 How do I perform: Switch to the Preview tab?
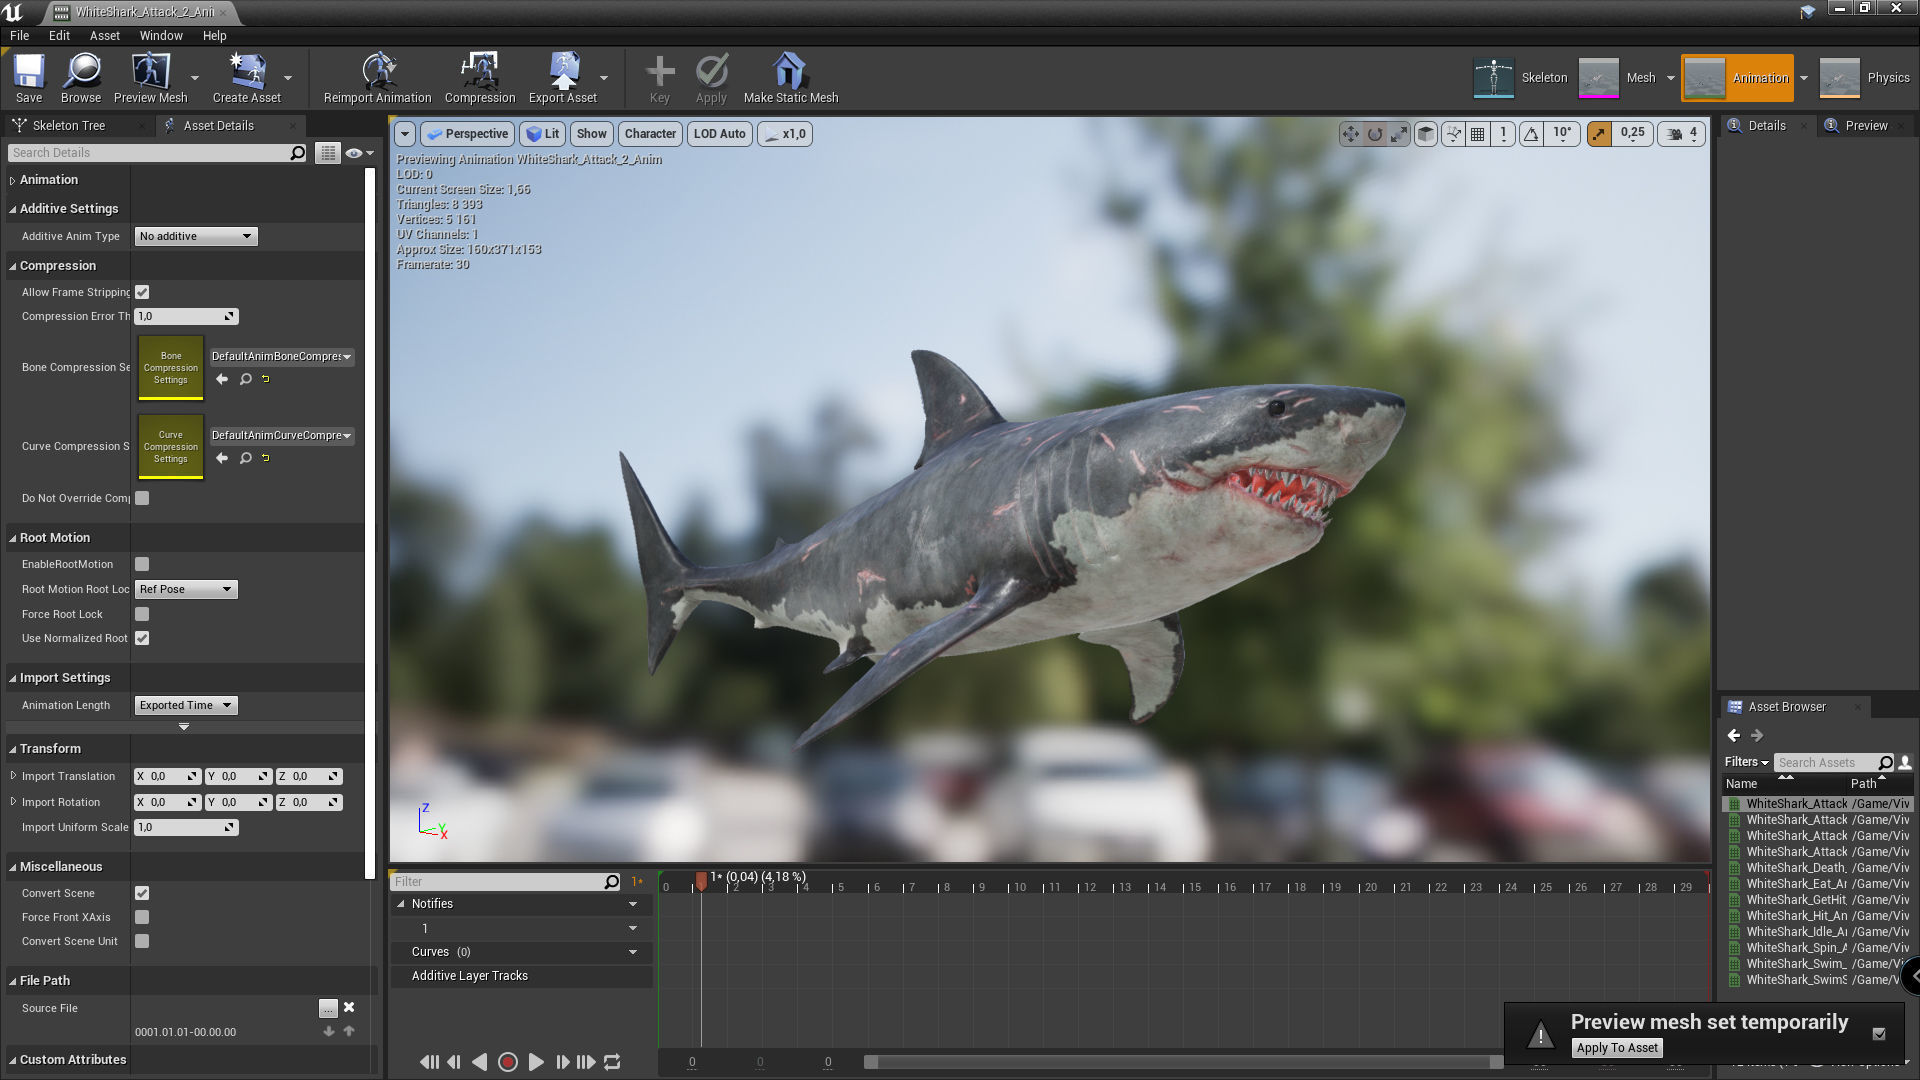point(1866,126)
